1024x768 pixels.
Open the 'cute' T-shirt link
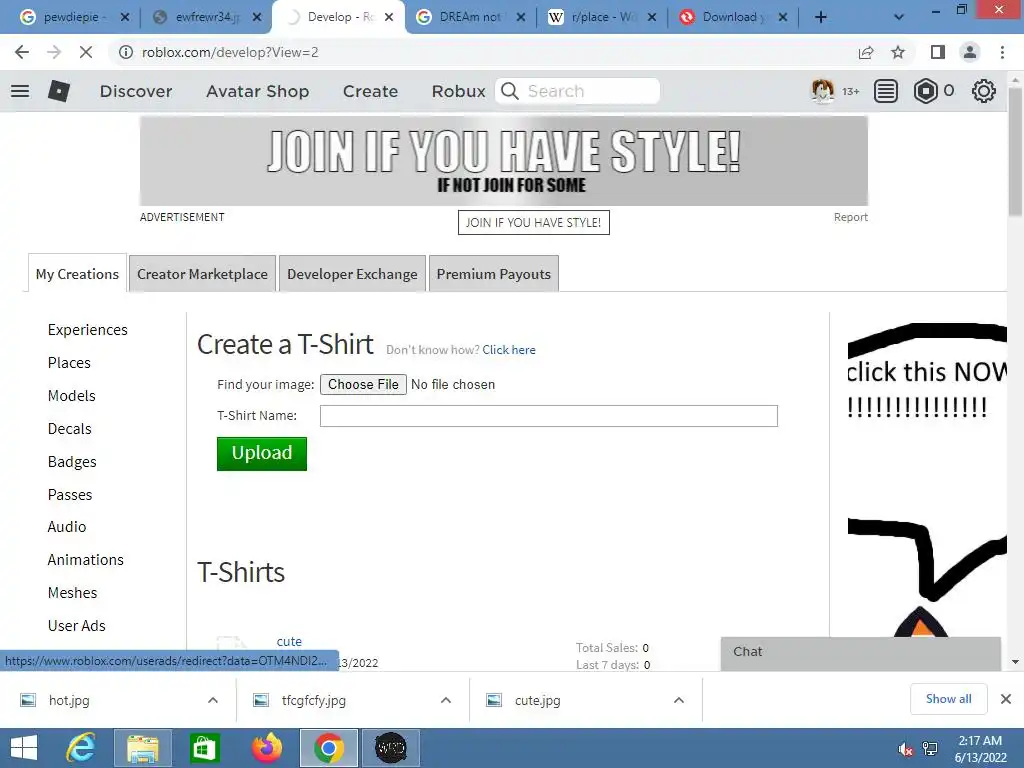(x=289, y=641)
